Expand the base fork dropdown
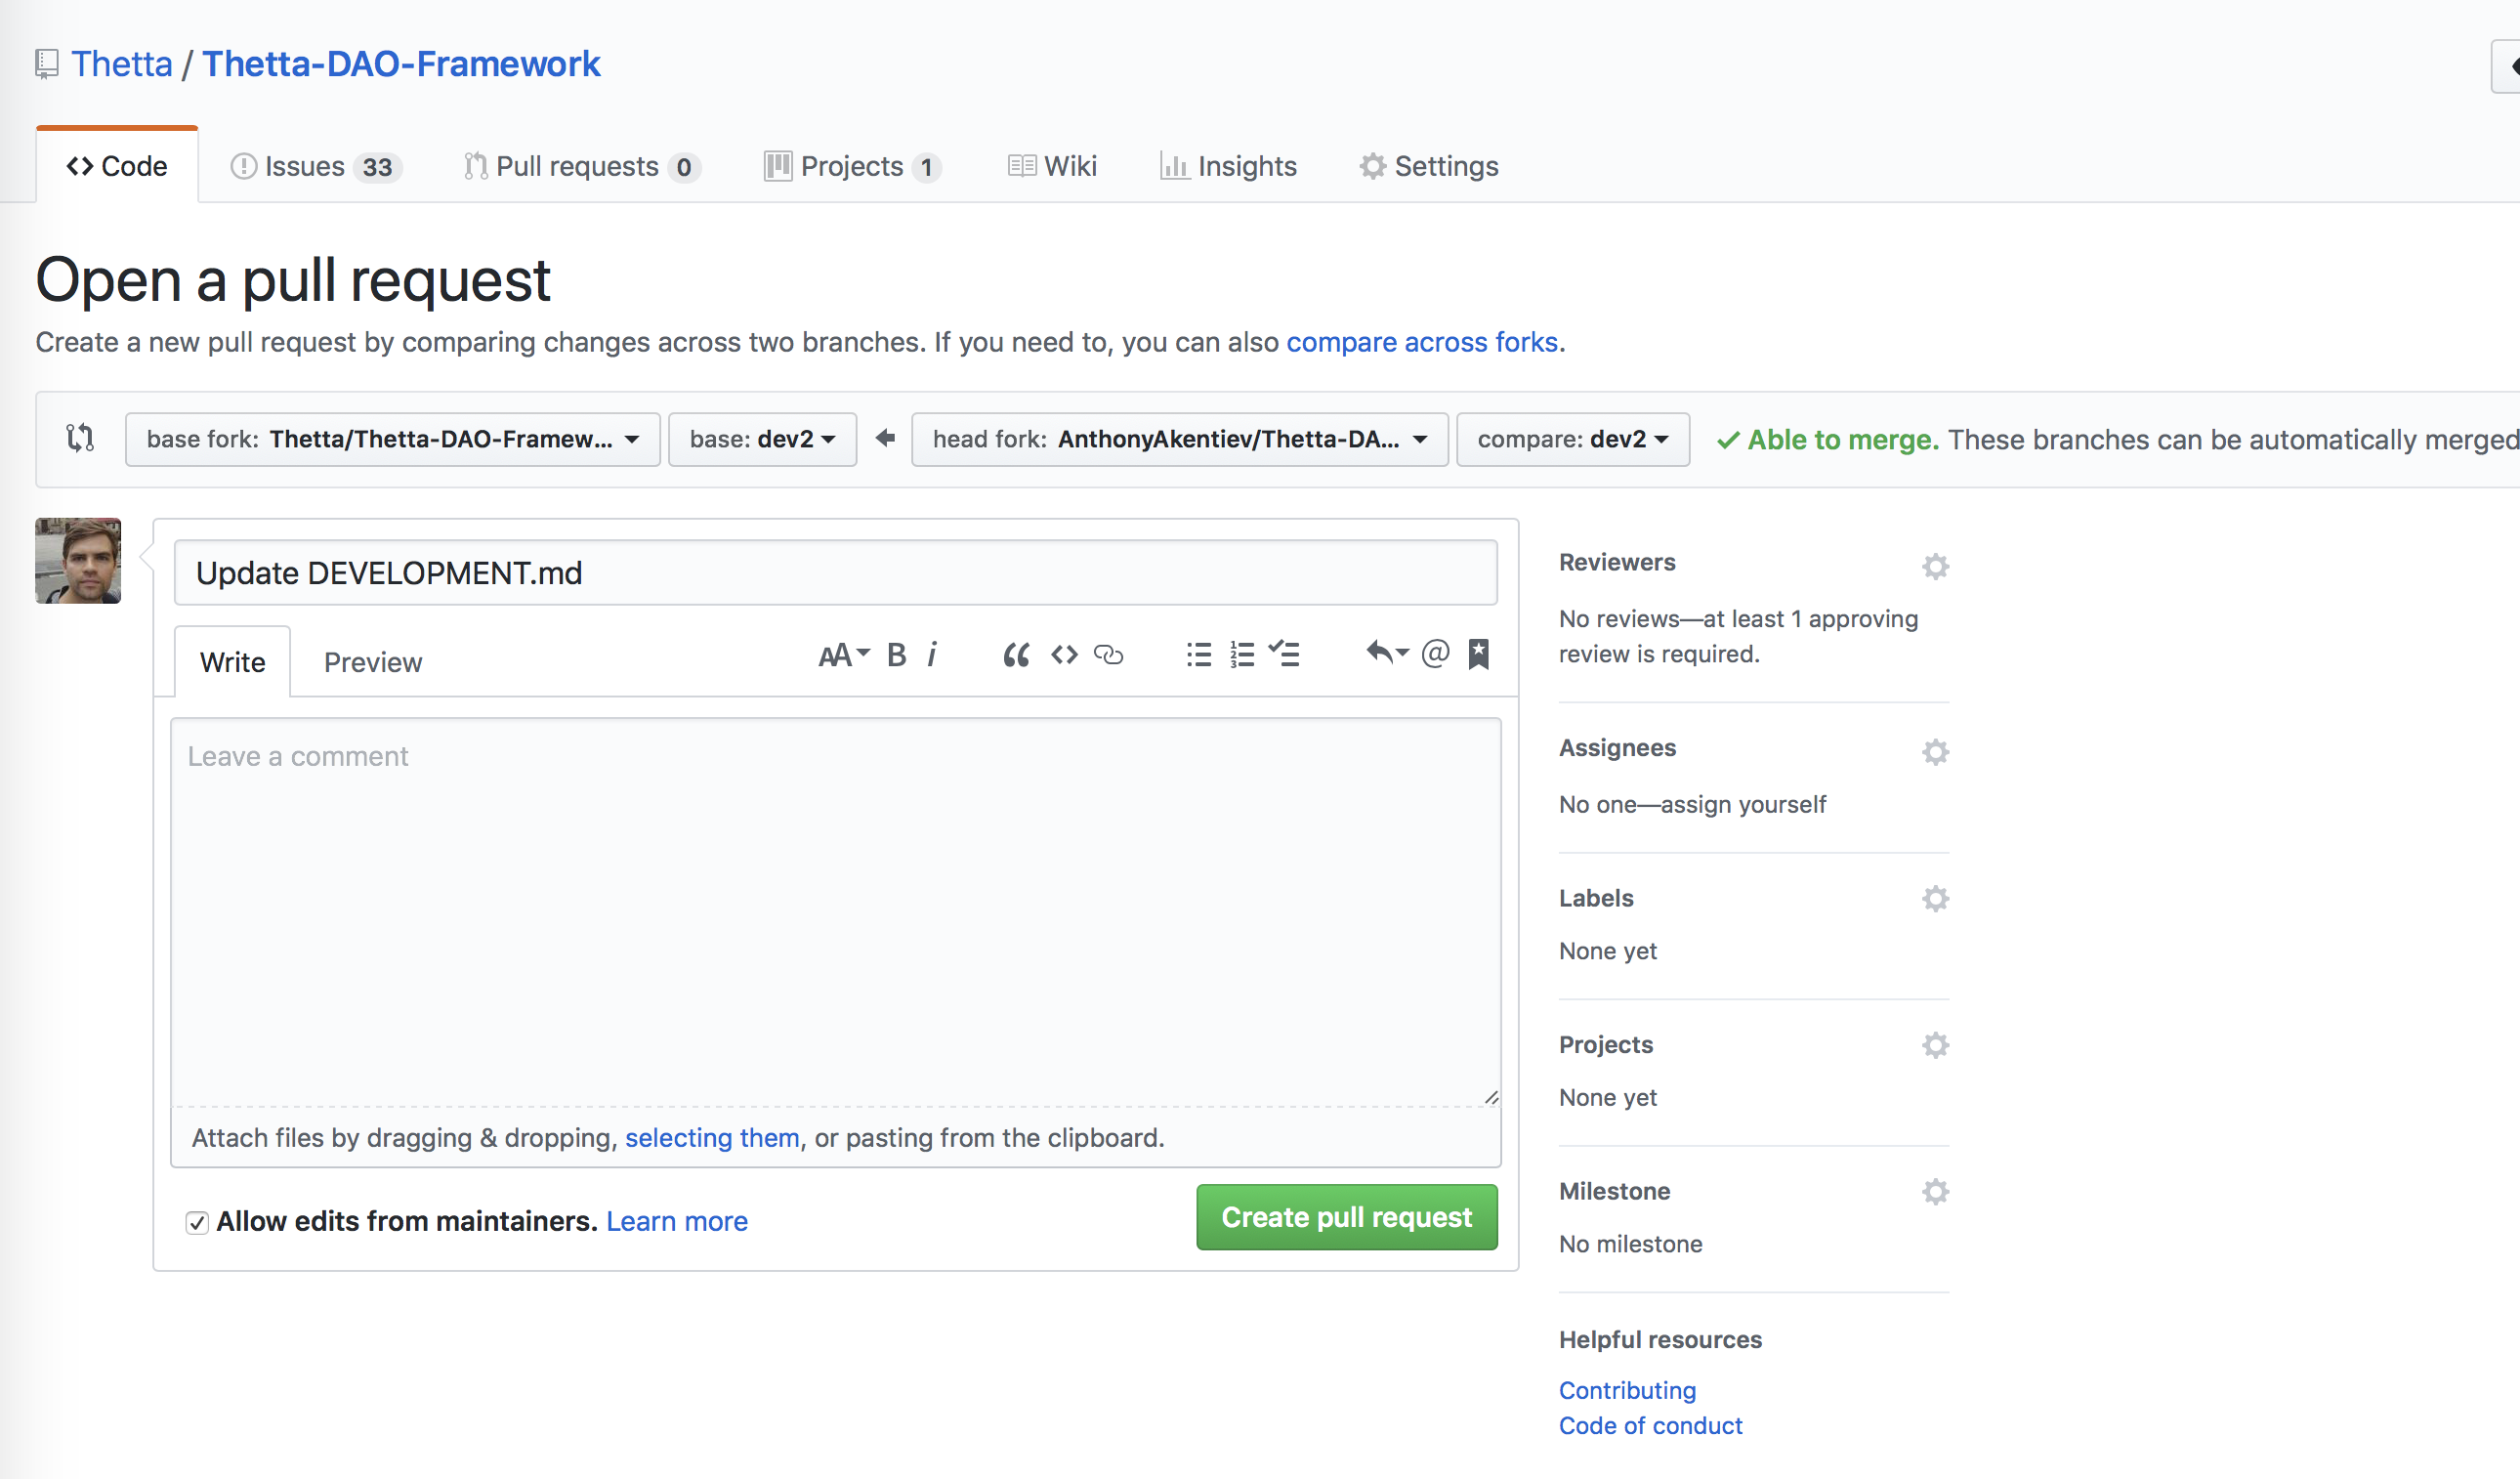2520x1479 pixels. coord(392,439)
